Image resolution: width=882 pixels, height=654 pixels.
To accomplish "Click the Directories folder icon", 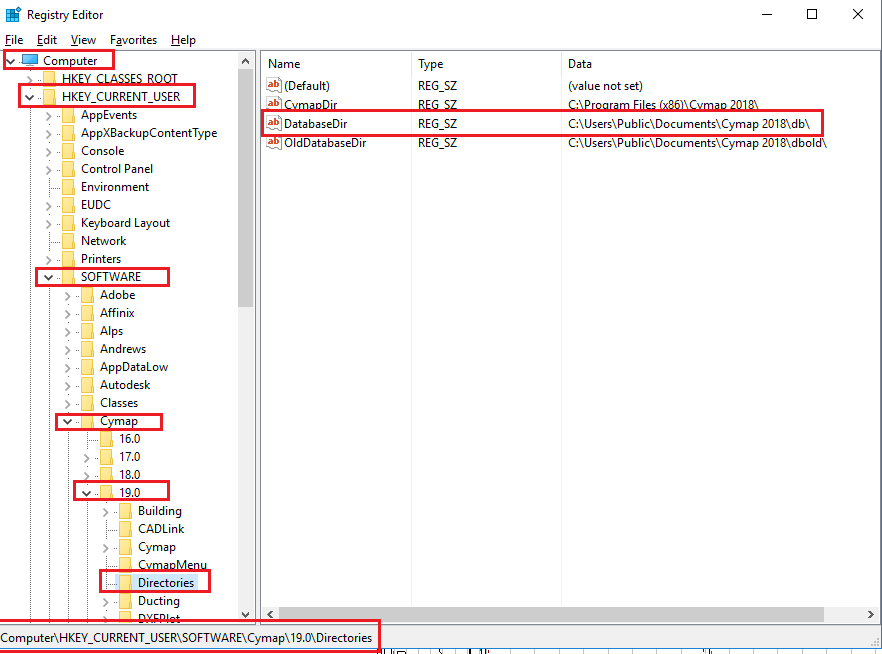I will (126, 583).
